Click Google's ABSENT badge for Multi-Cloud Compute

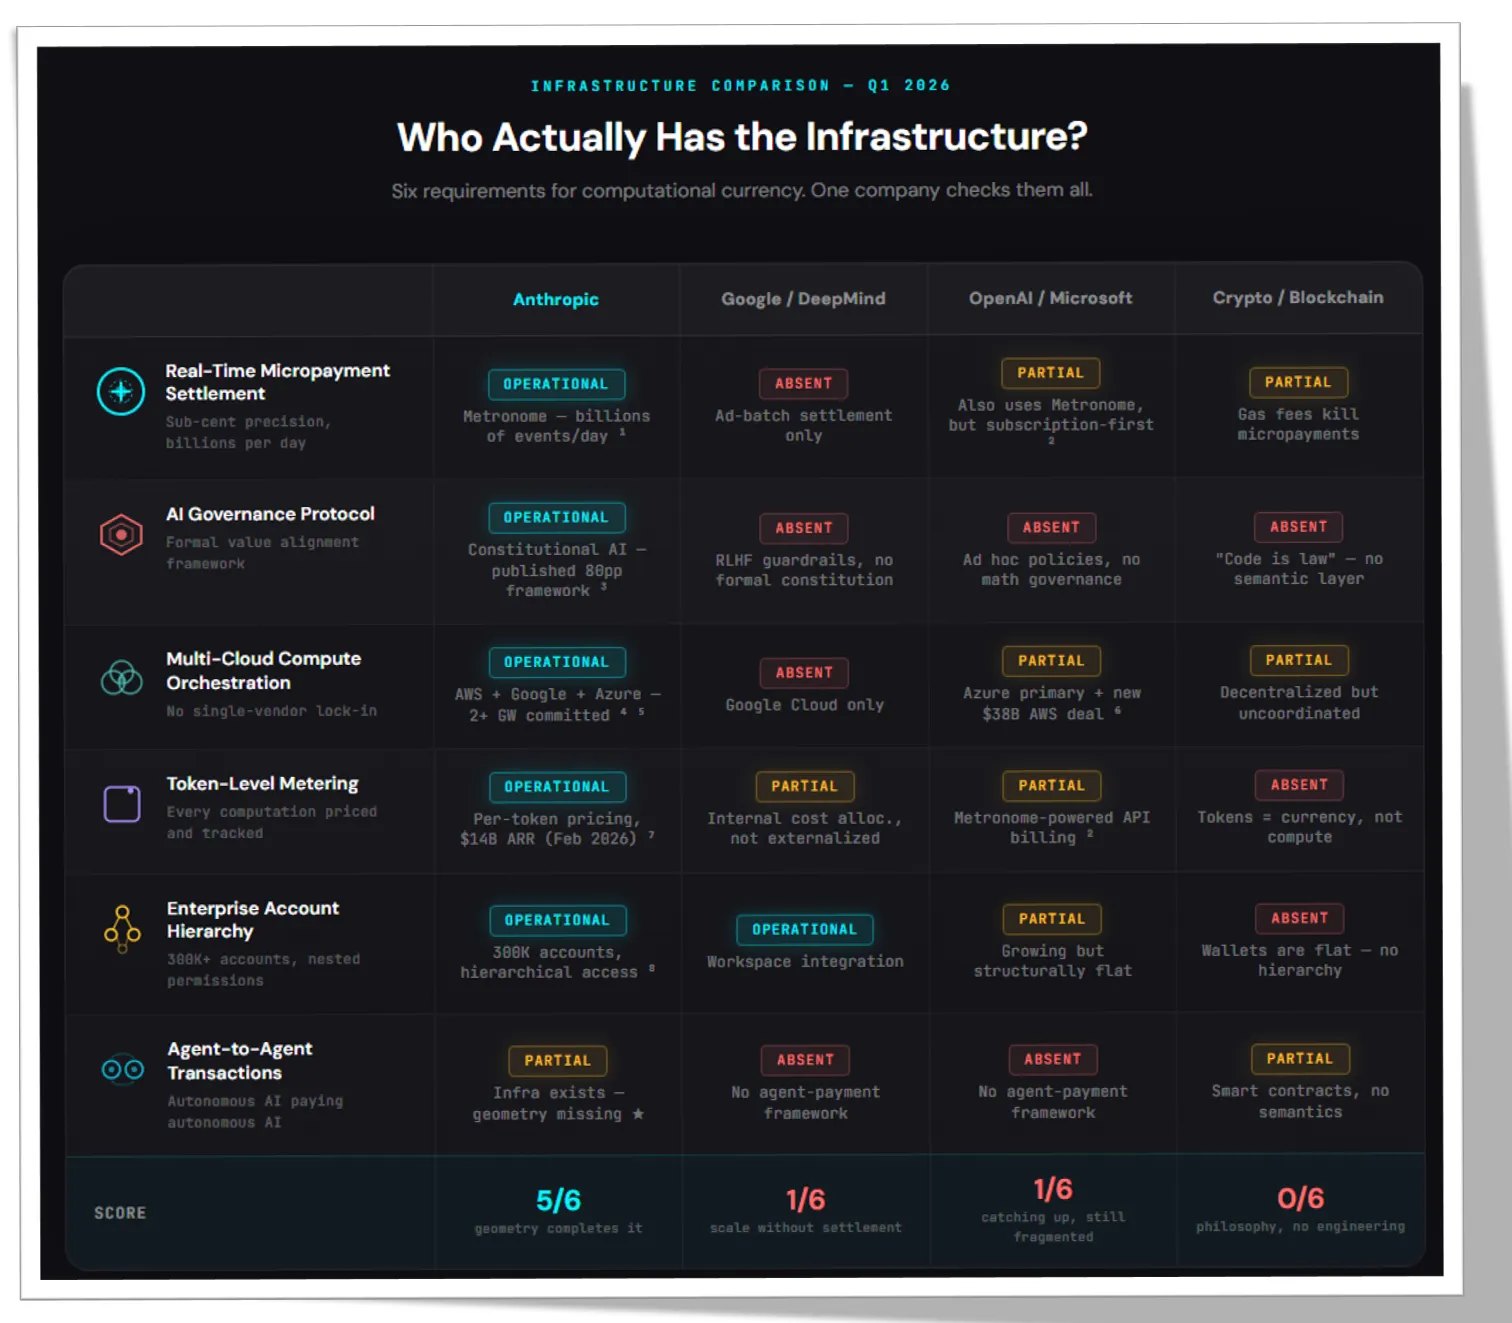pos(805,673)
